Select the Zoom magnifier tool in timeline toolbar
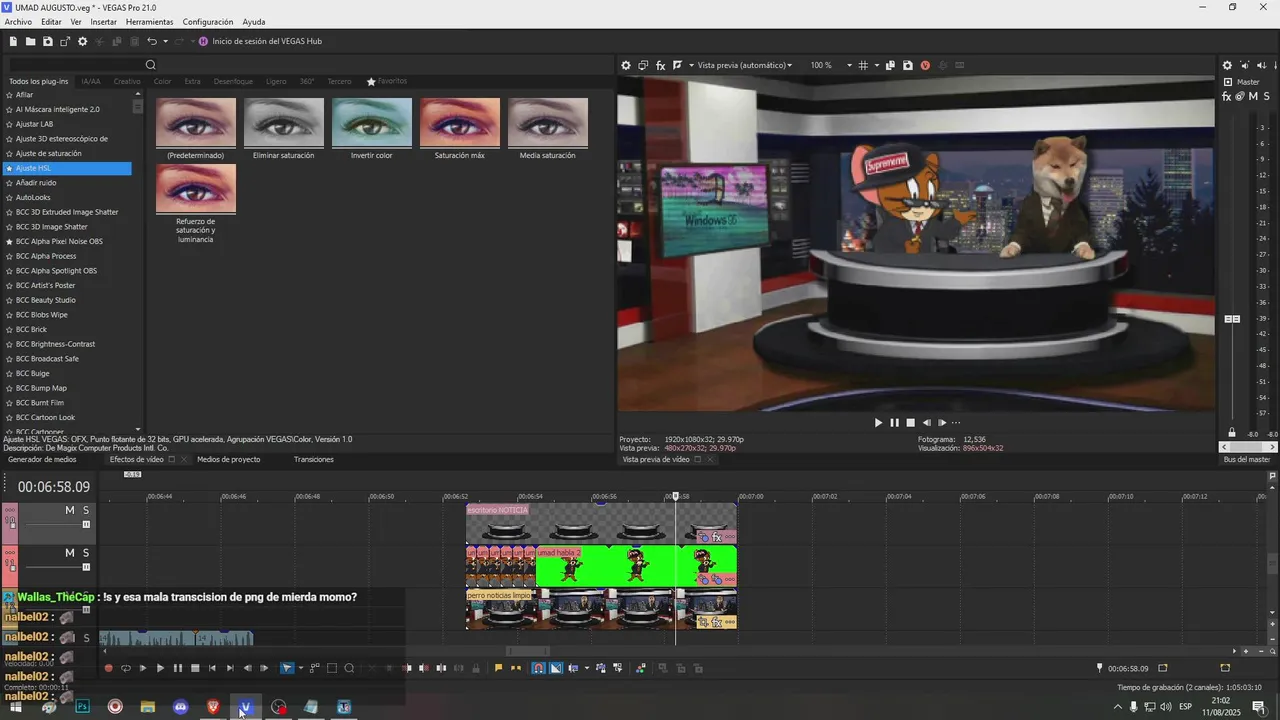Image resolution: width=1280 pixels, height=720 pixels. (349, 668)
